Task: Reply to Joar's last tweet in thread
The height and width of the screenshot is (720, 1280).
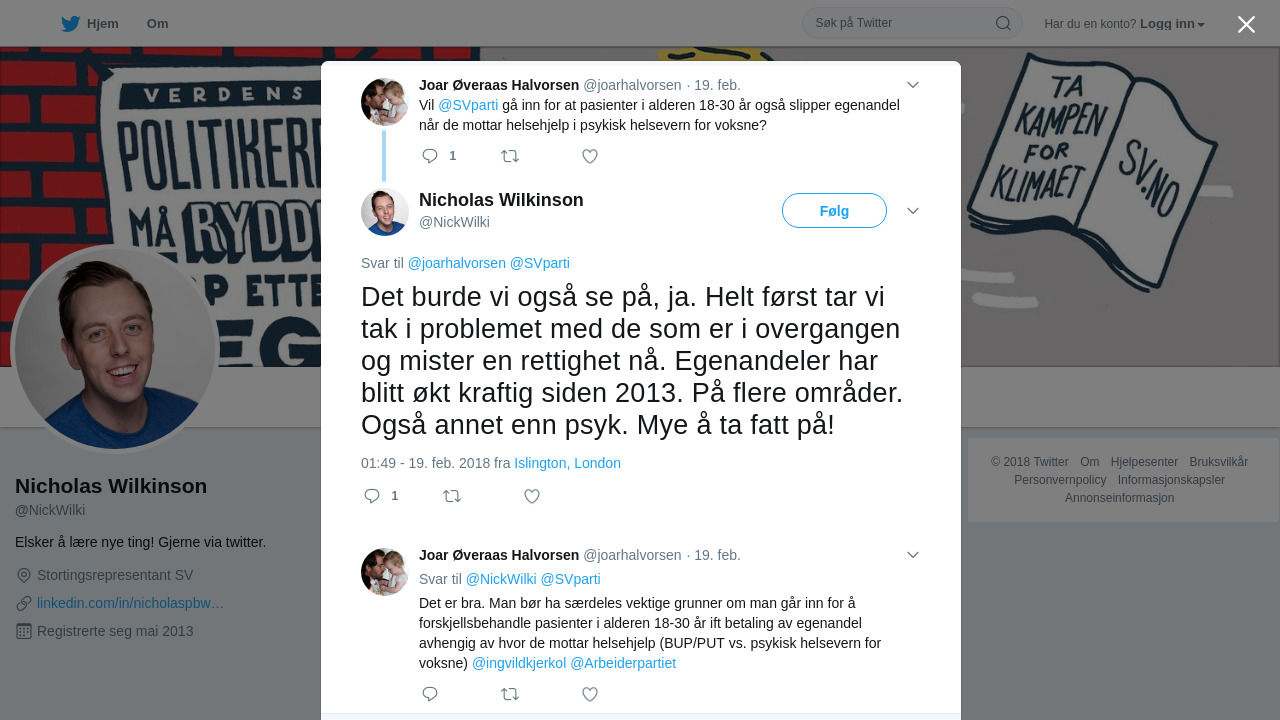Action: point(430,694)
